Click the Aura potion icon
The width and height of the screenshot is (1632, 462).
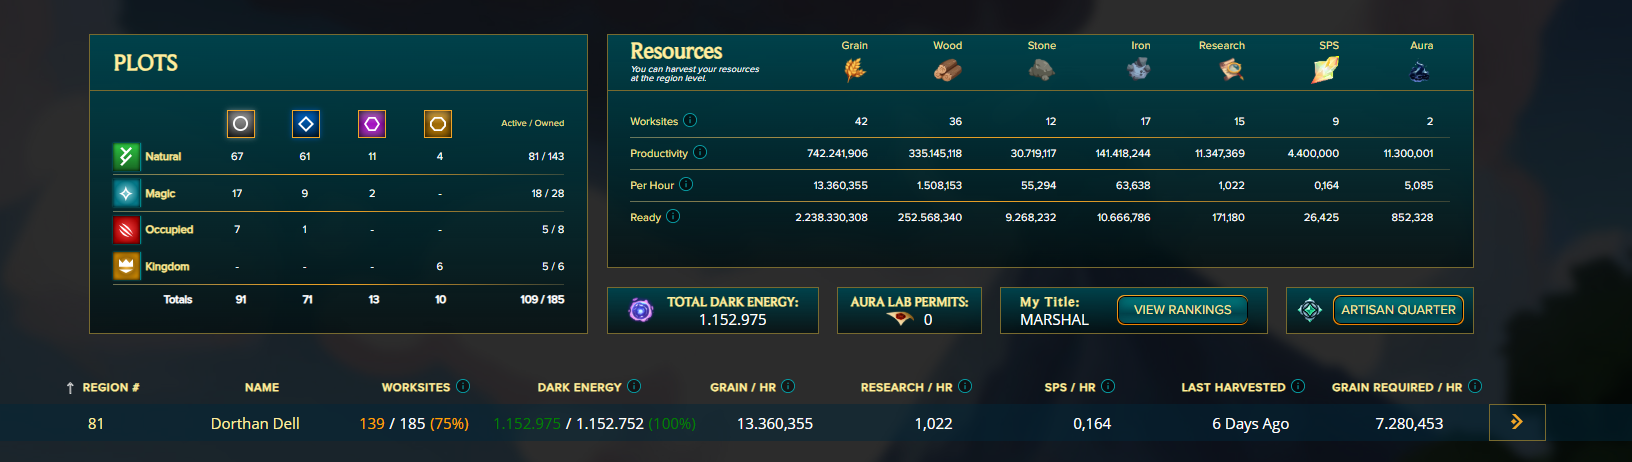click(1419, 71)
